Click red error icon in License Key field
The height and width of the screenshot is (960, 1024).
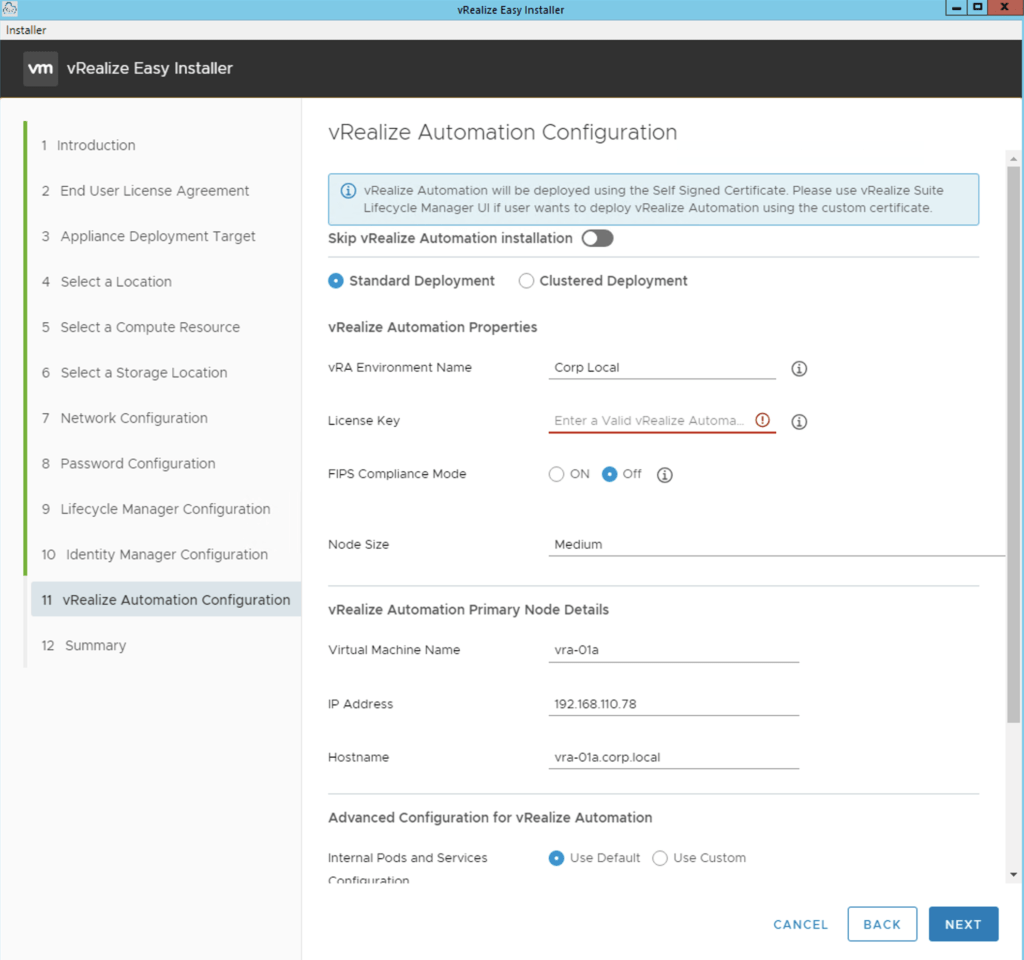tap(763, 421)
